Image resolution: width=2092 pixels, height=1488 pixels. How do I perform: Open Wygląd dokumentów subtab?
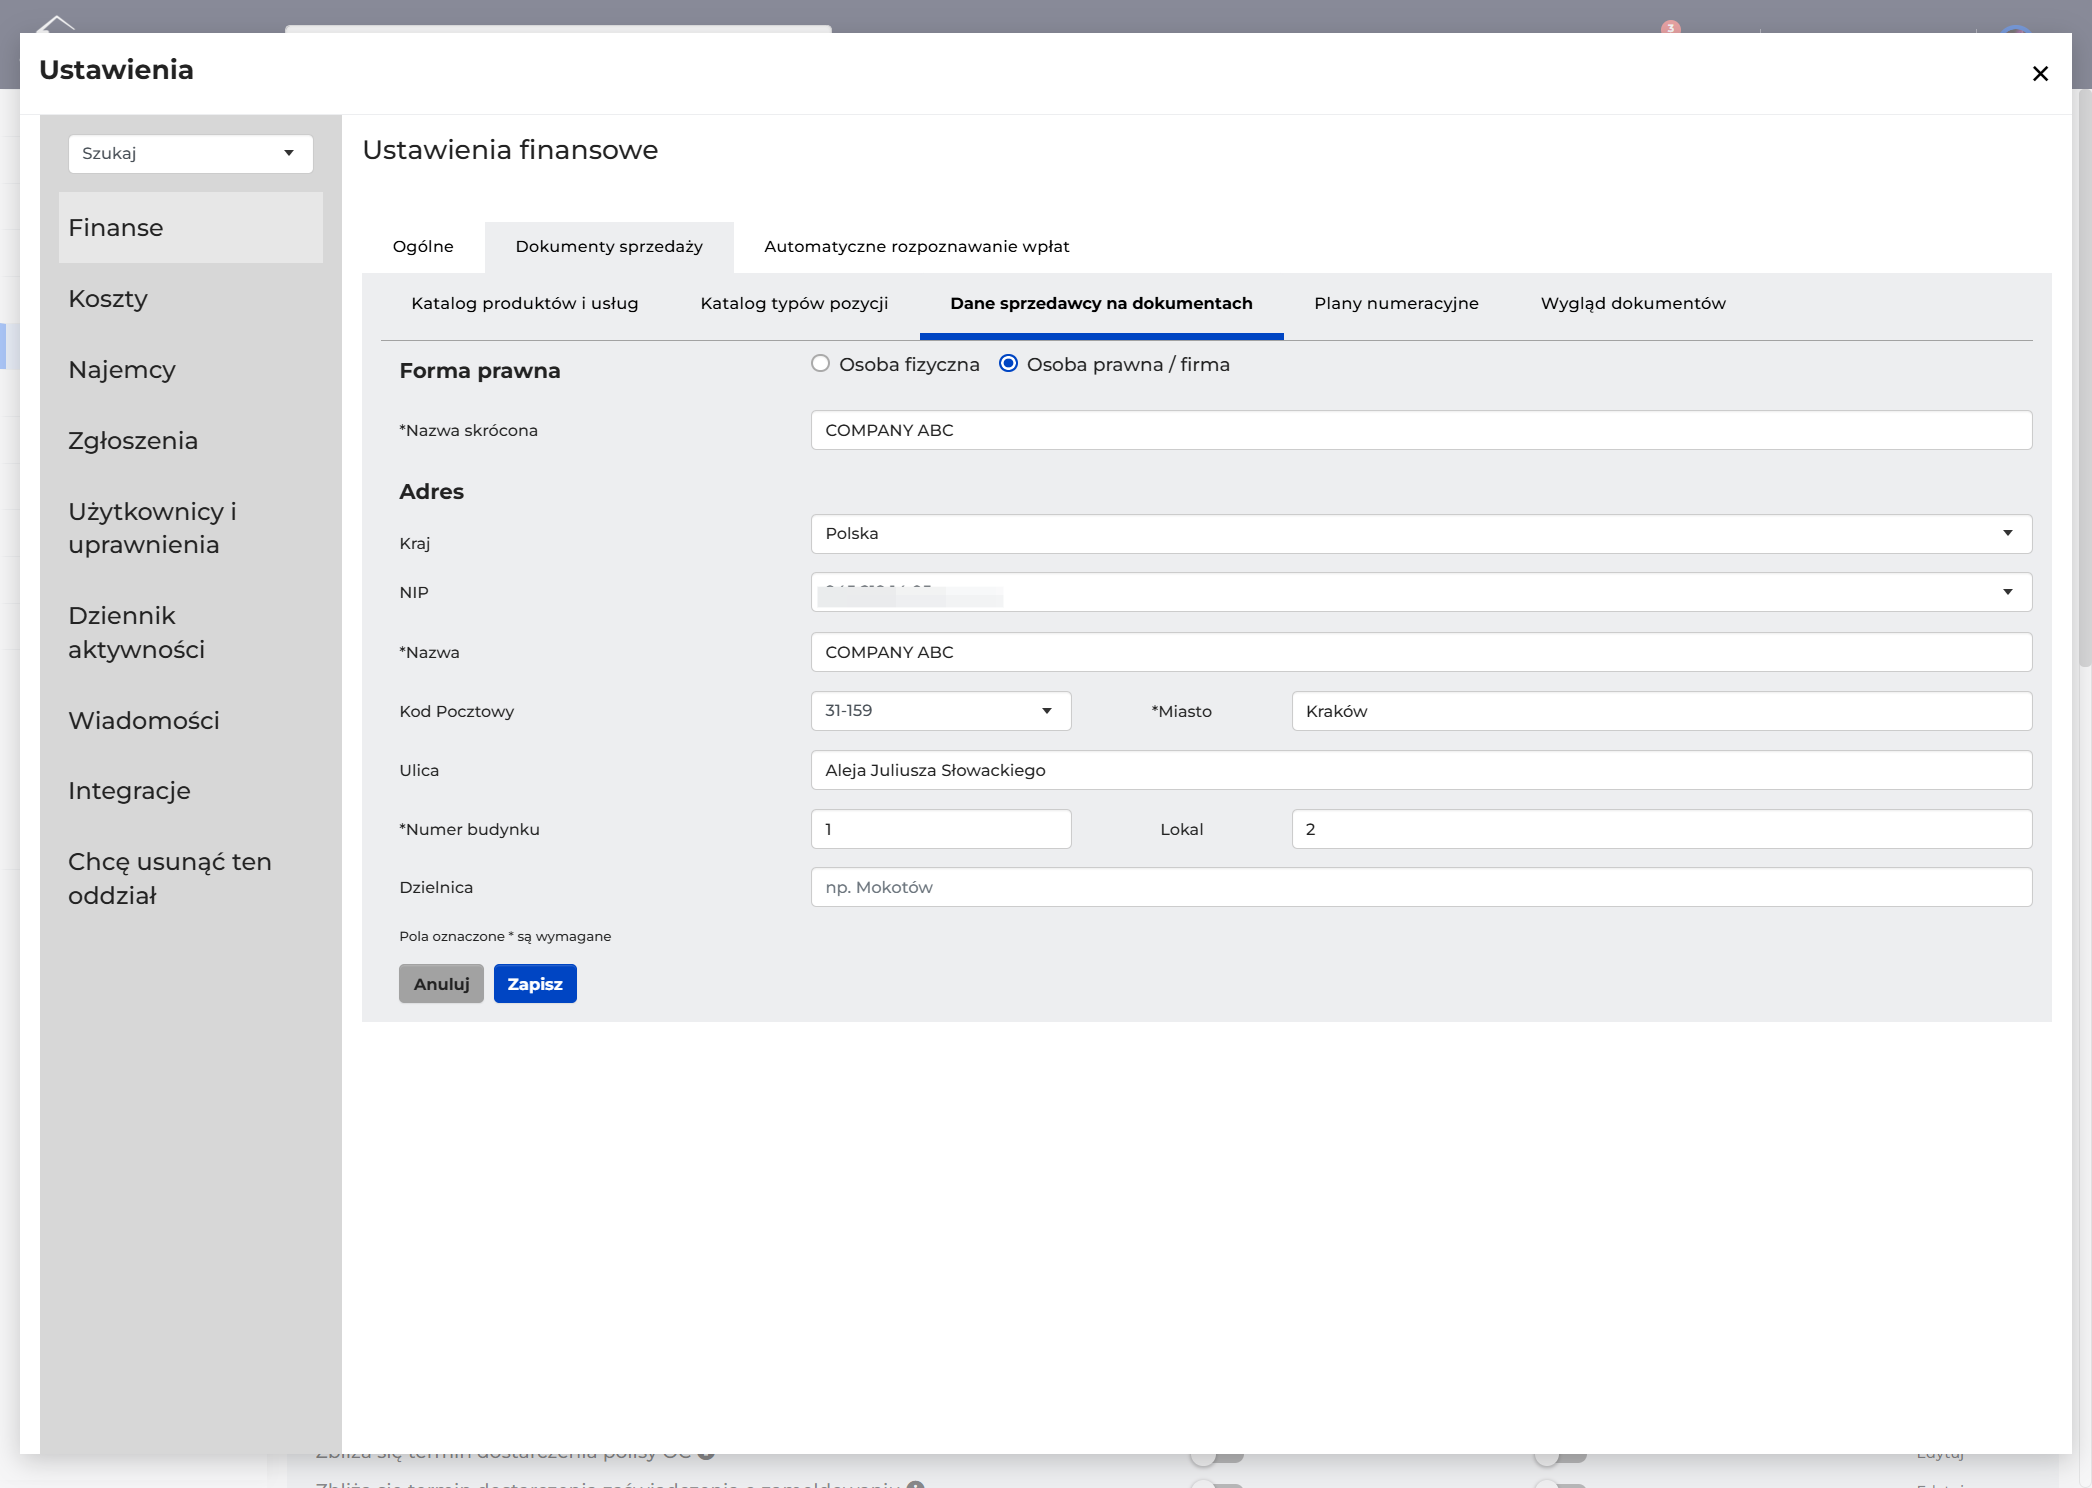1632,303
